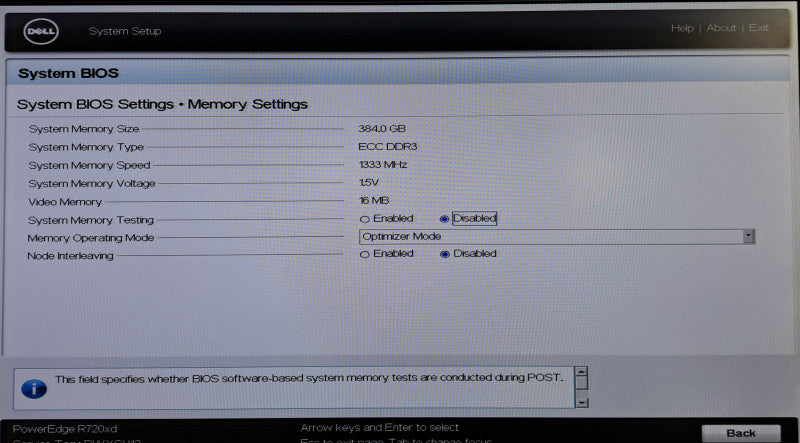The image size is (800, 443).
Task: Open the Help link in header
Action: point(682,28)
